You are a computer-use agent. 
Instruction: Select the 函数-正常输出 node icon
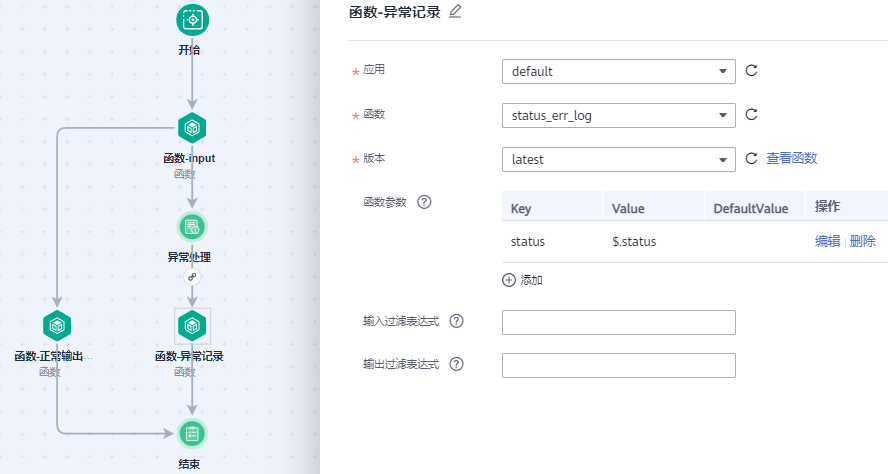57,325
